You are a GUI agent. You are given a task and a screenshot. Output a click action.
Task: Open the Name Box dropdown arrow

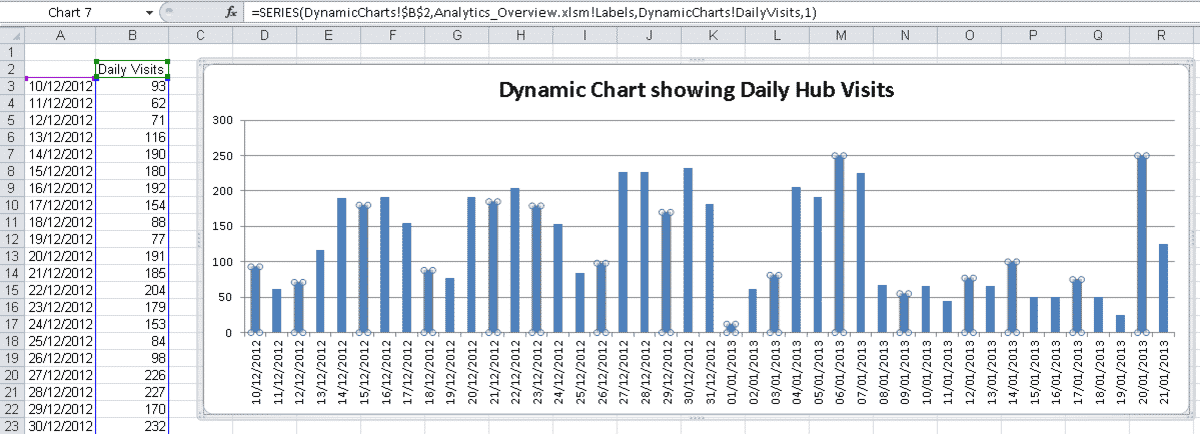click(x=149, y=12)
